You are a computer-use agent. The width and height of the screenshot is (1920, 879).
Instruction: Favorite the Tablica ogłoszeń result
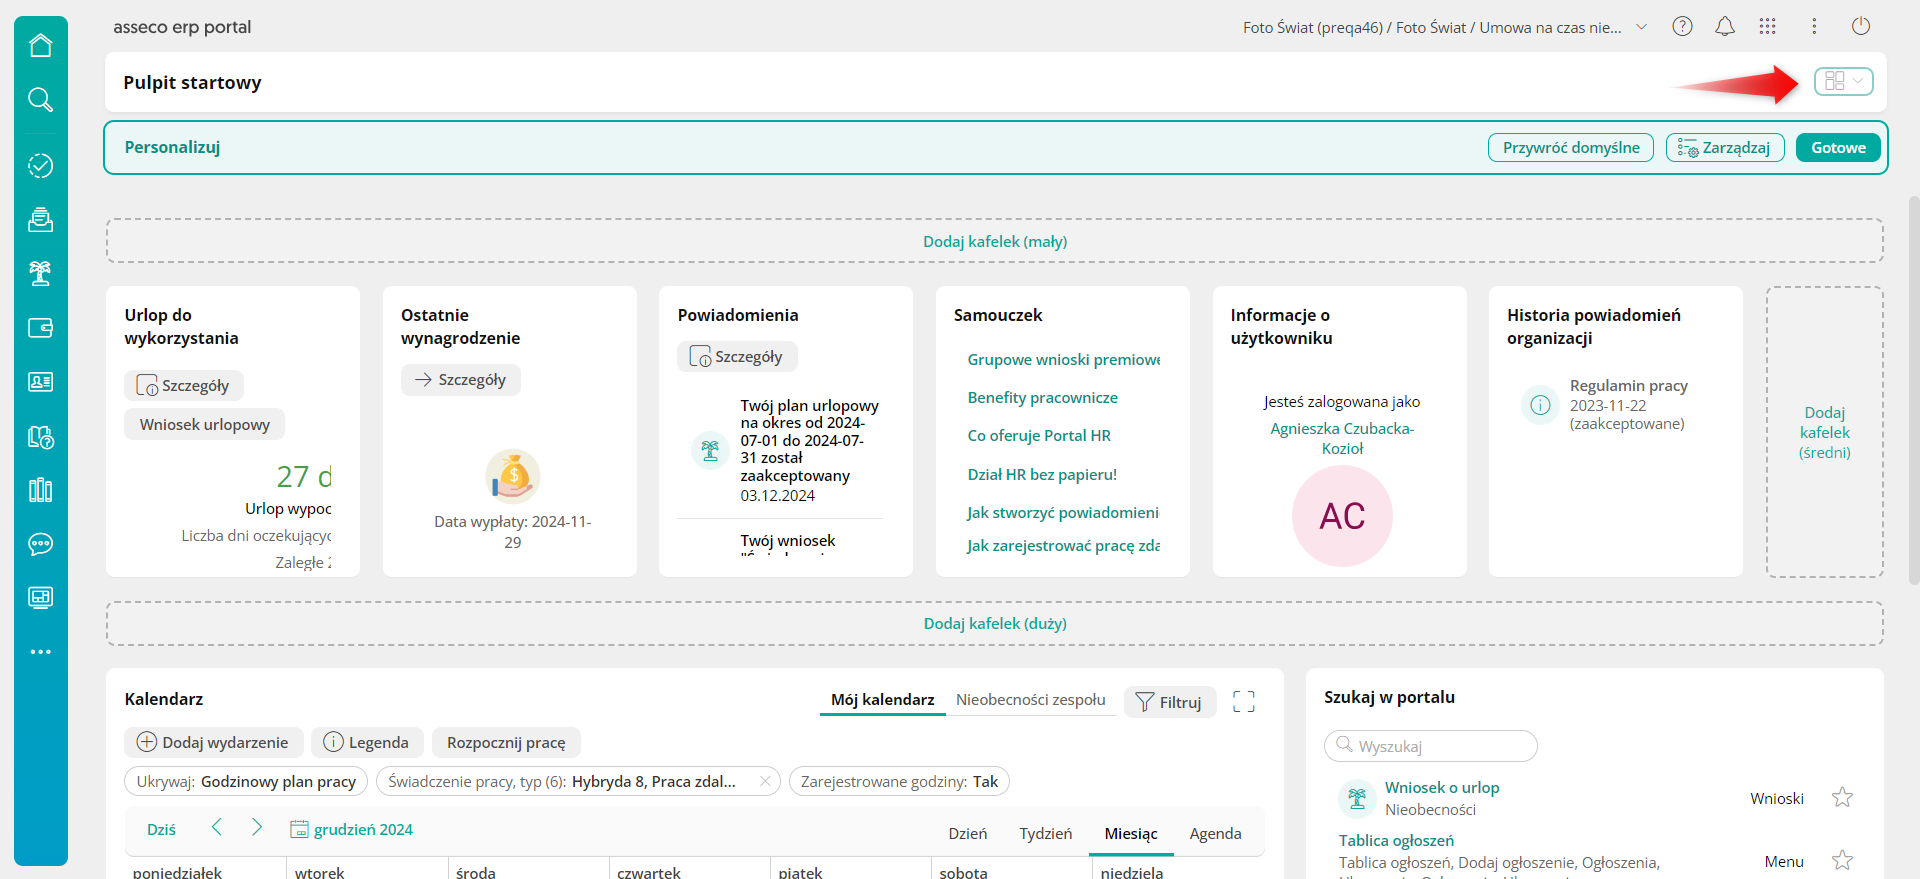(1842, 860)
